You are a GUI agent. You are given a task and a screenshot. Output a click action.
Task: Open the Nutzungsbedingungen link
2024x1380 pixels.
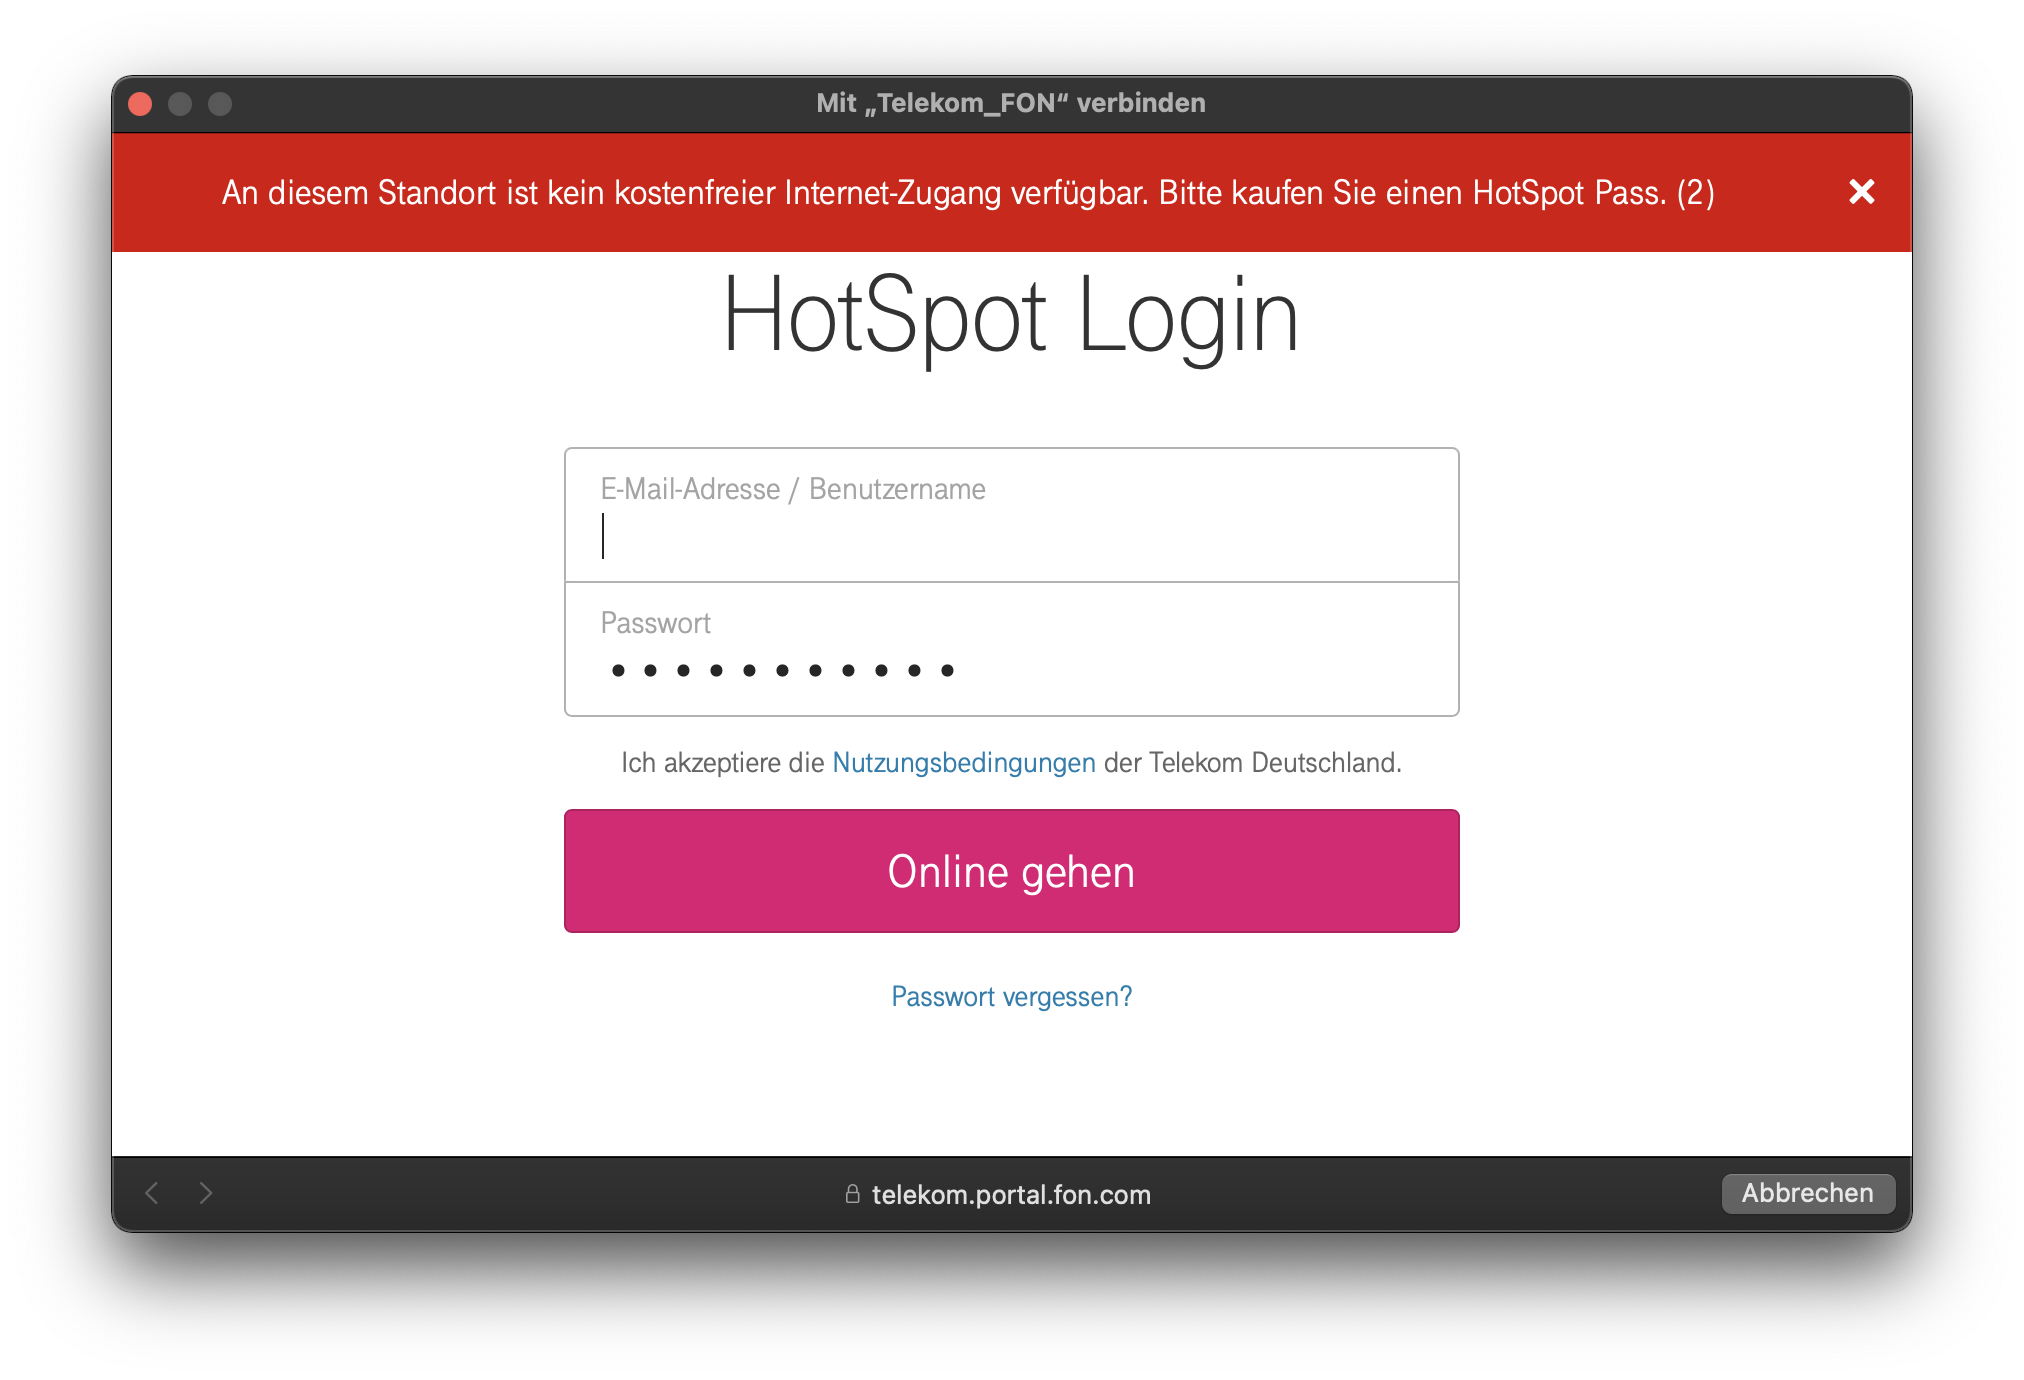(963, 763)
